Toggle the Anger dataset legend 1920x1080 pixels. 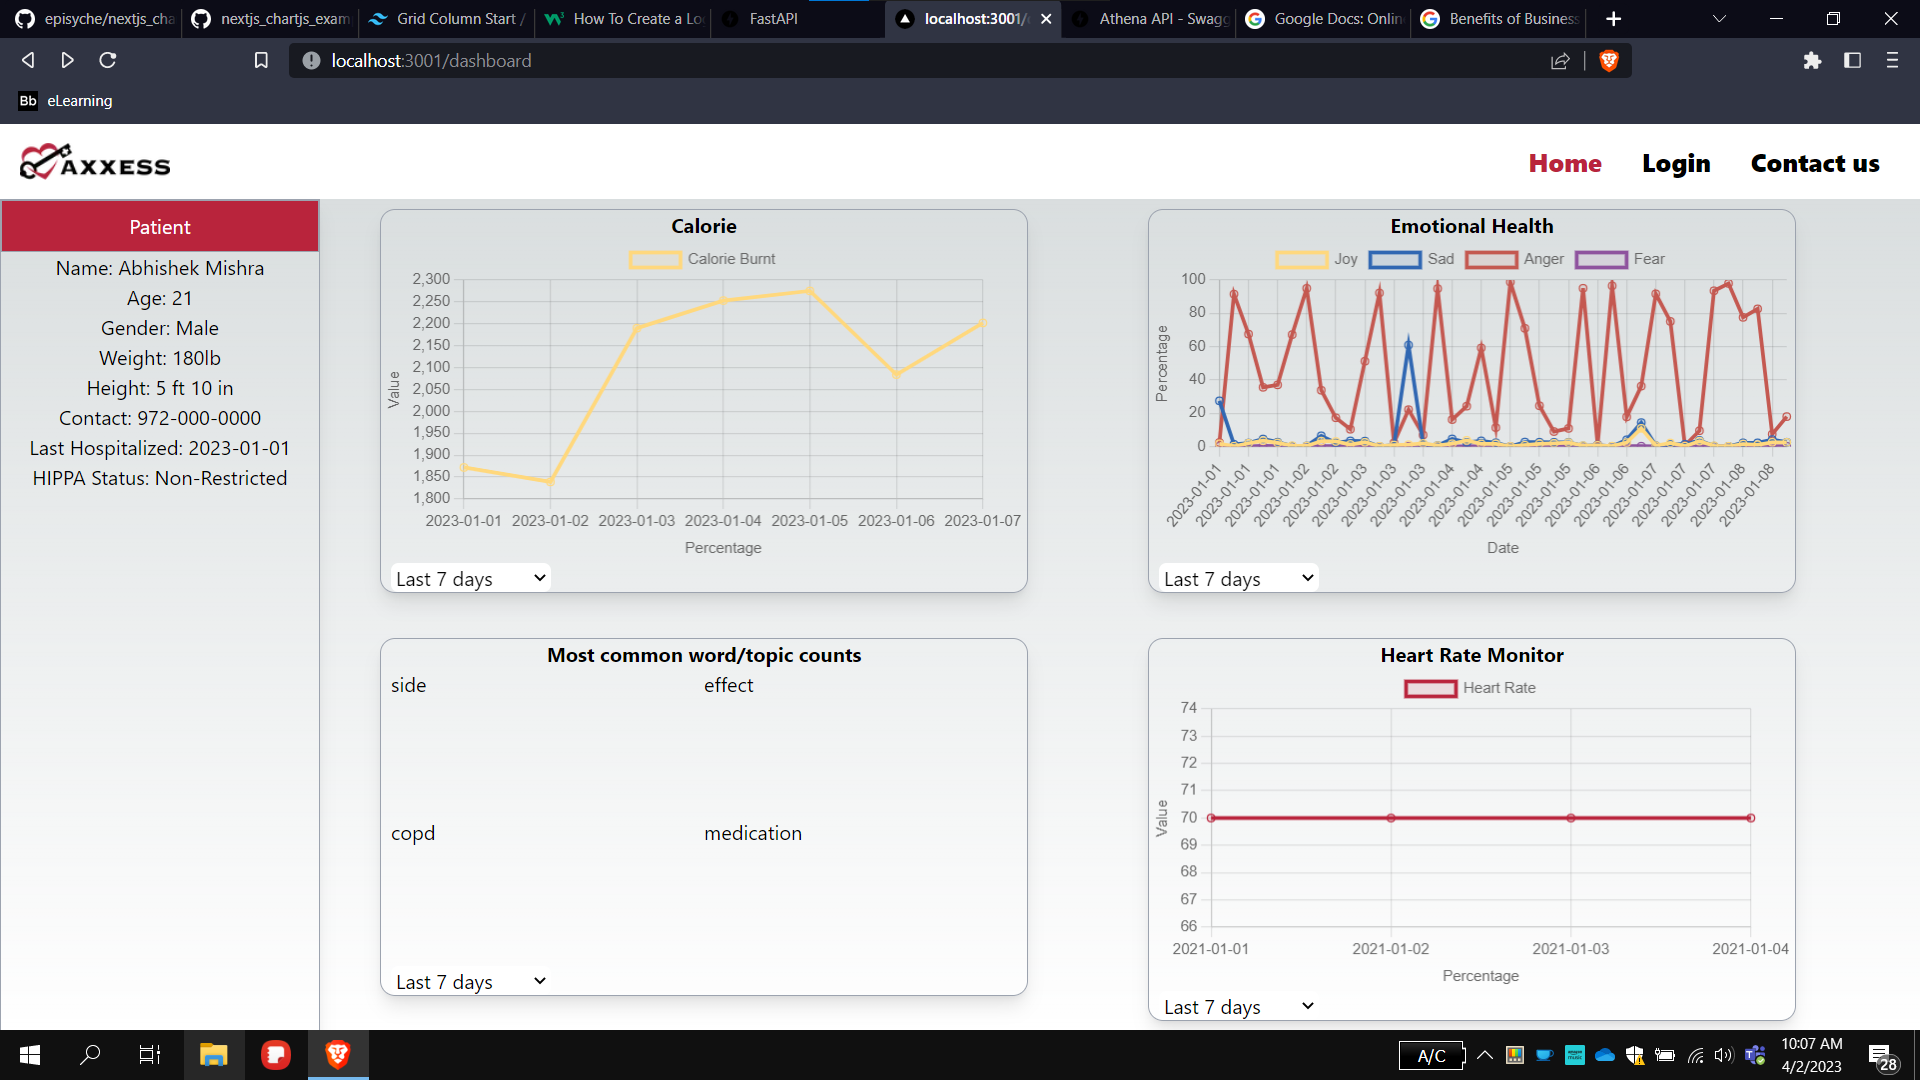[1514, 259]
